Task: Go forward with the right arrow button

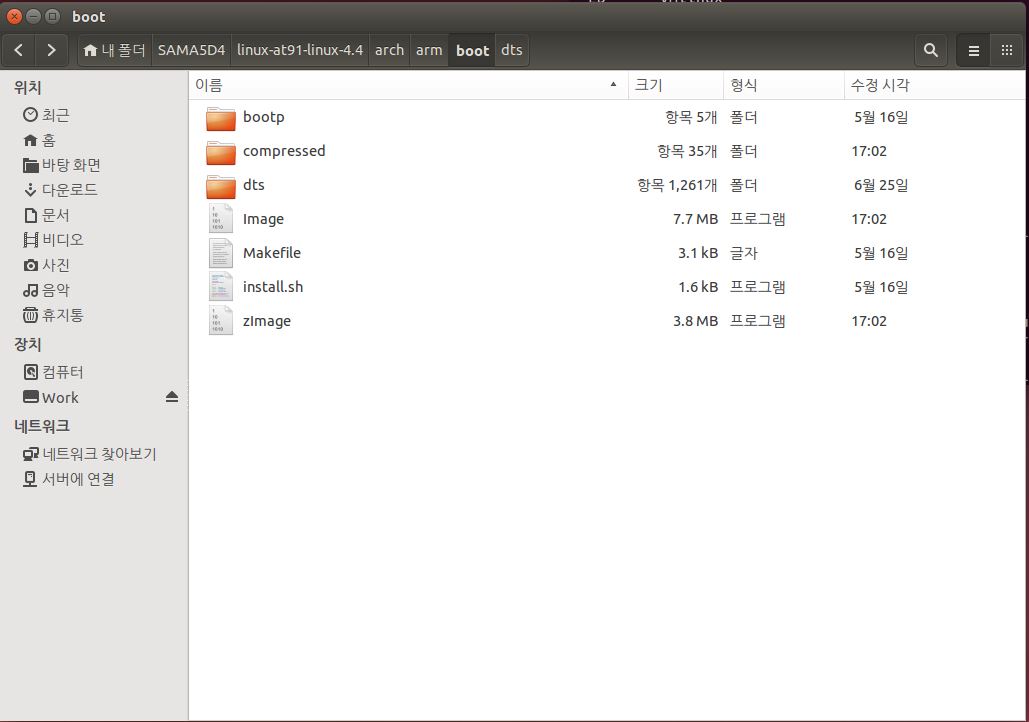Action: tap(51, 50)
